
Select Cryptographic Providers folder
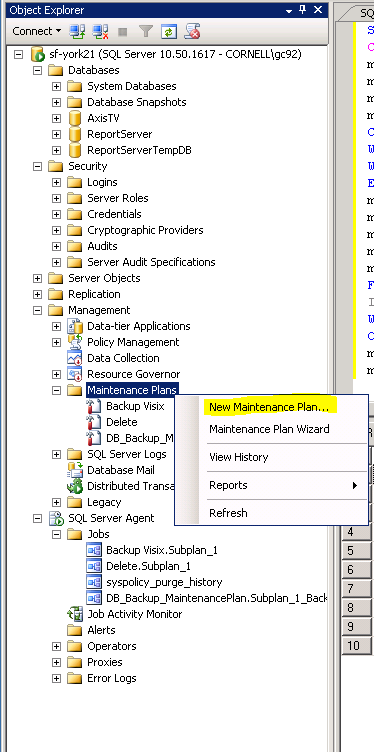tap(145, 230)
